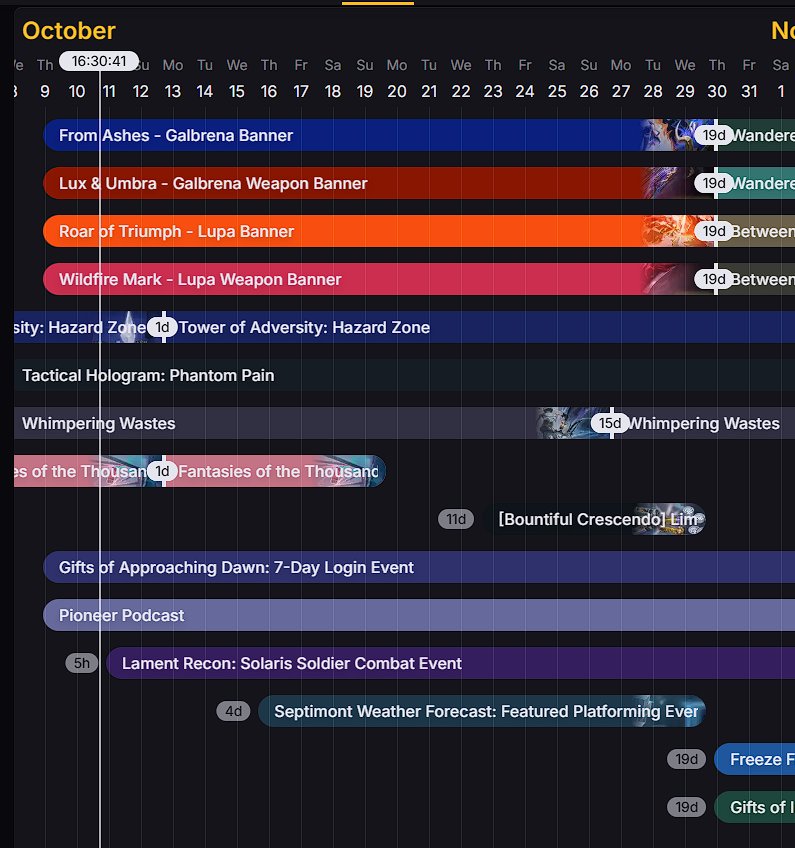This screenshot has width=795, height=848.
Task: Open Between banner after Lupa Weapon Banner
Action: pos(756,280)
